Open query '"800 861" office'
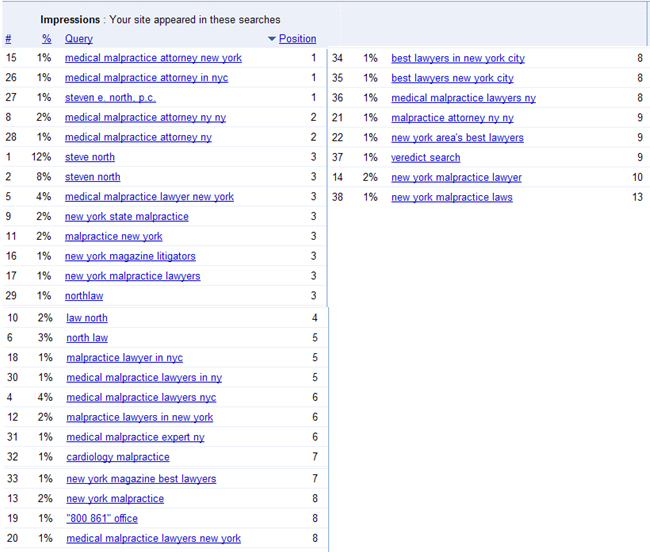Viewport: 650px width, 552px height. 102,518
